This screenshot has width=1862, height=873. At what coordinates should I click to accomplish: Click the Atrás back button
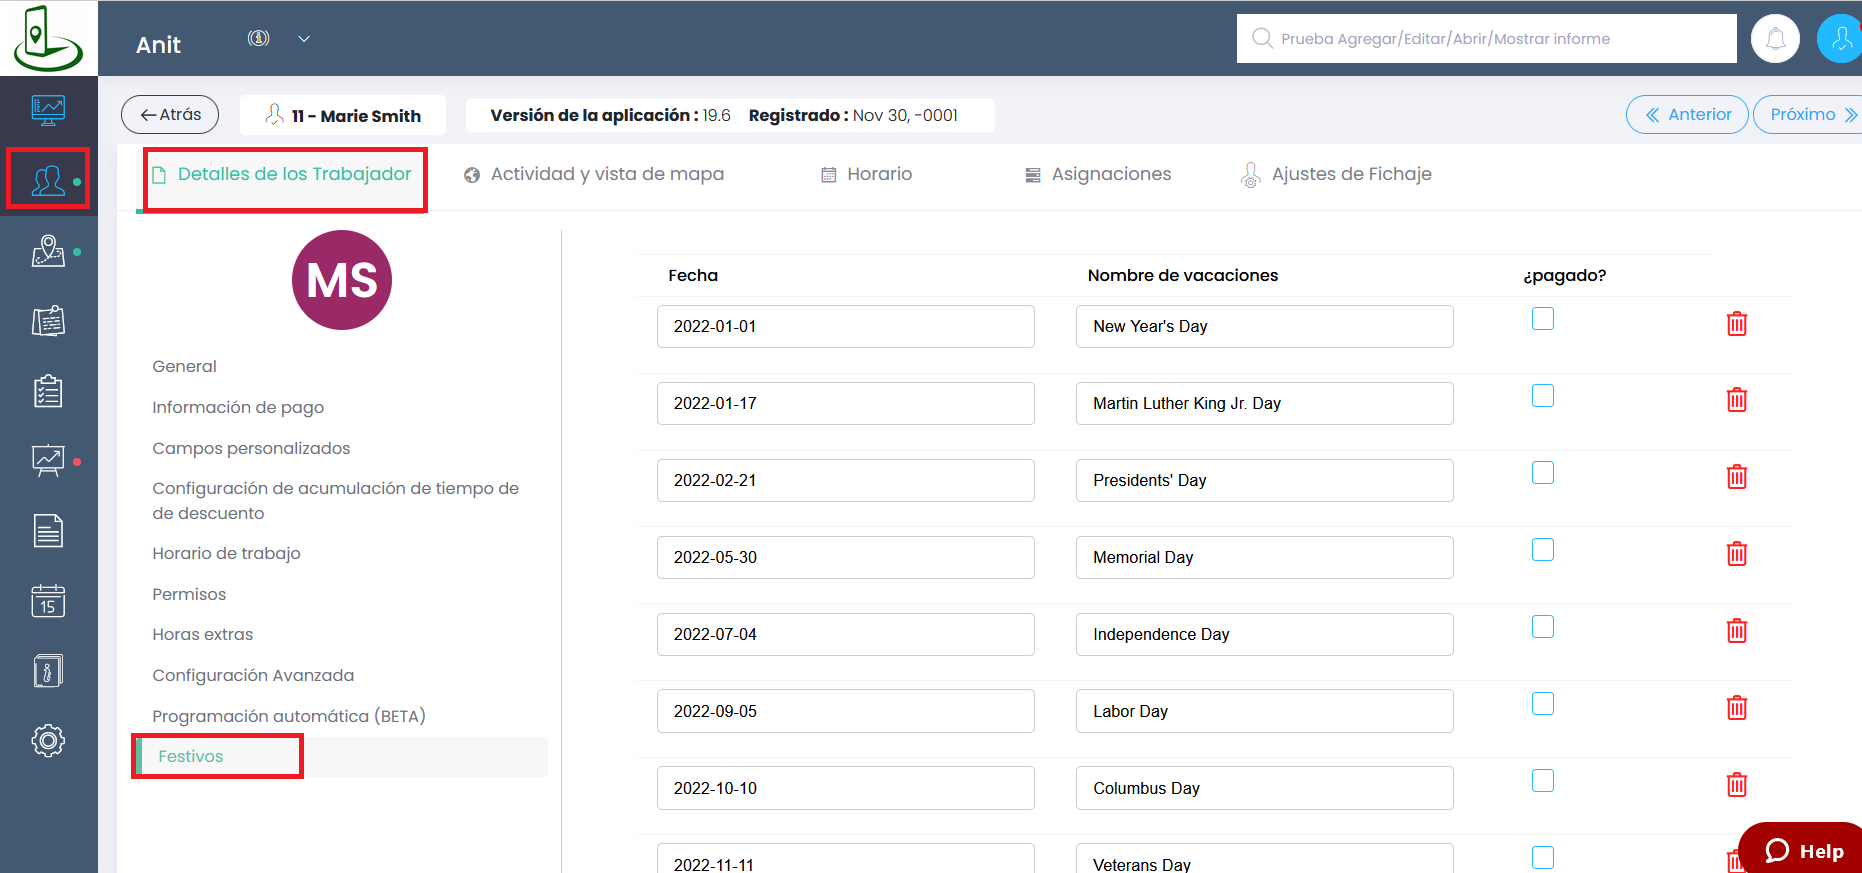[x=170, y=115]
